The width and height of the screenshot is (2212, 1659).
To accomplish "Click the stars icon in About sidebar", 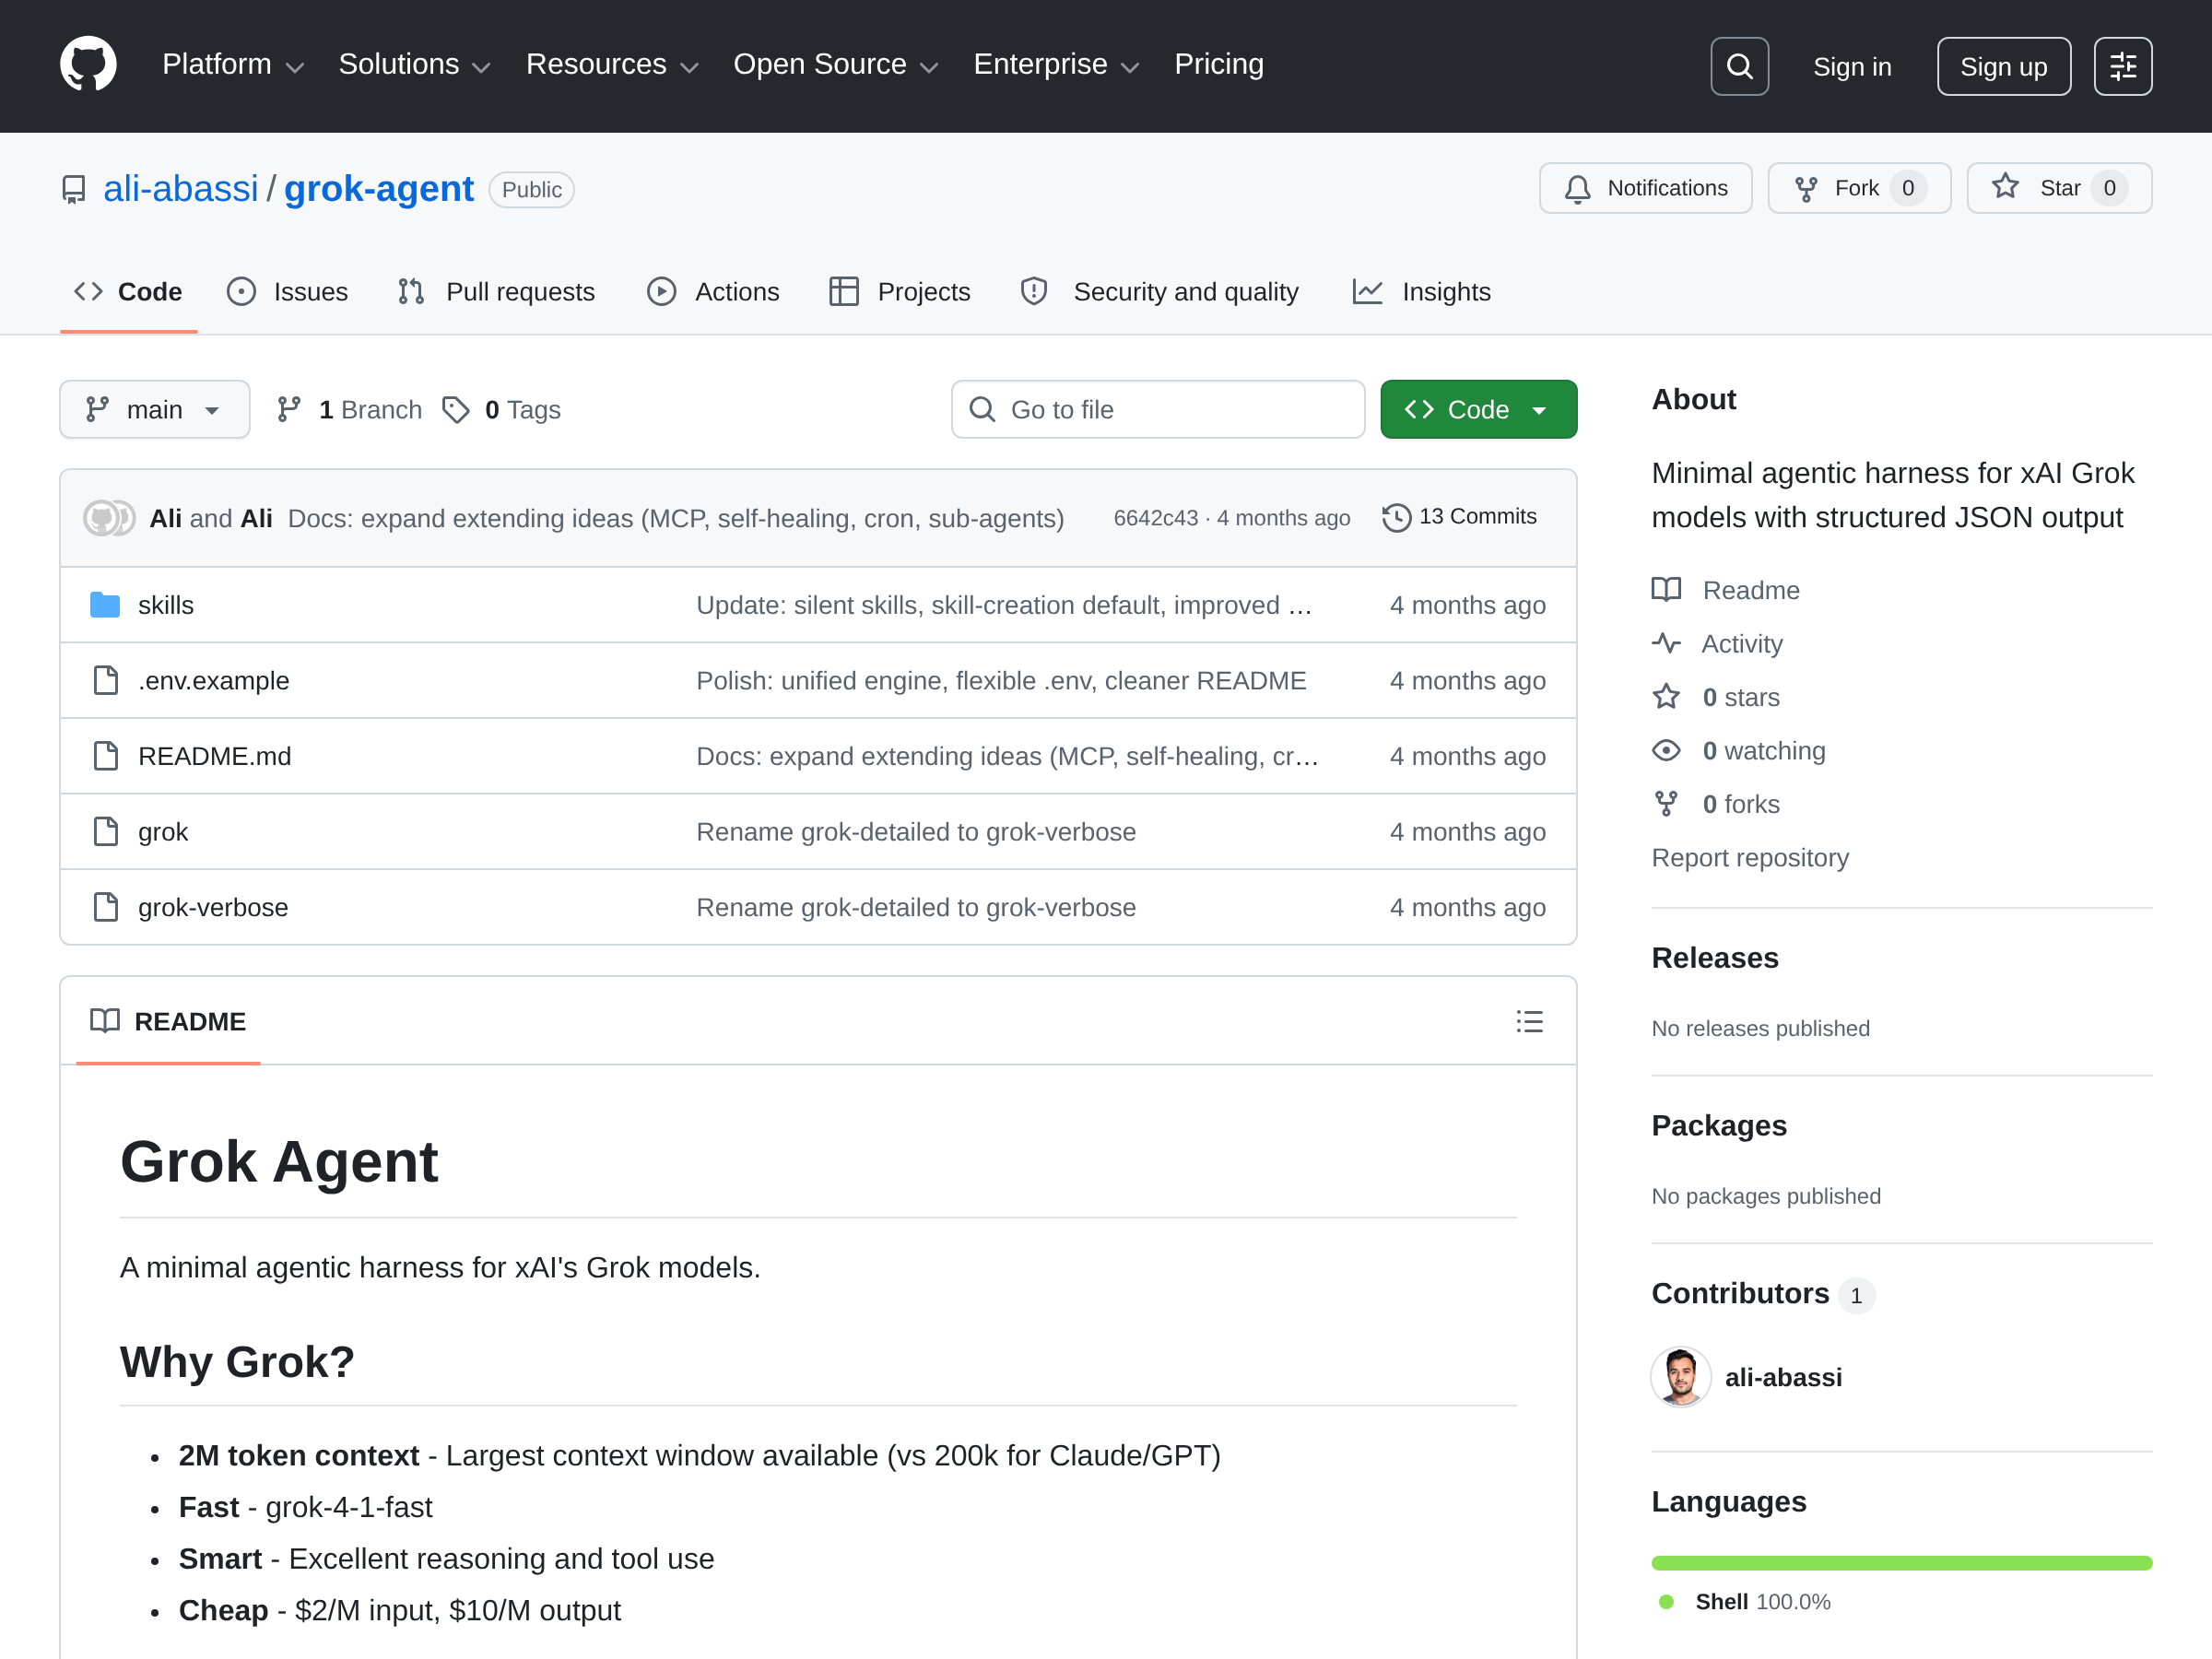I will tap(1666, 697).
